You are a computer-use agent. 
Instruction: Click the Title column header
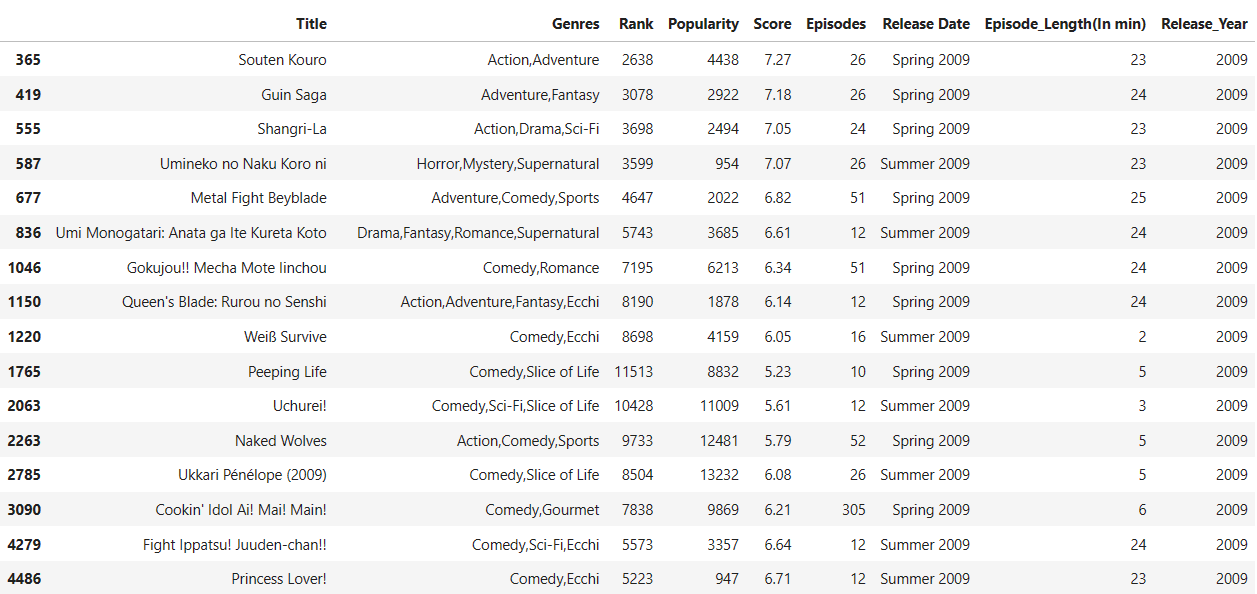311,24
